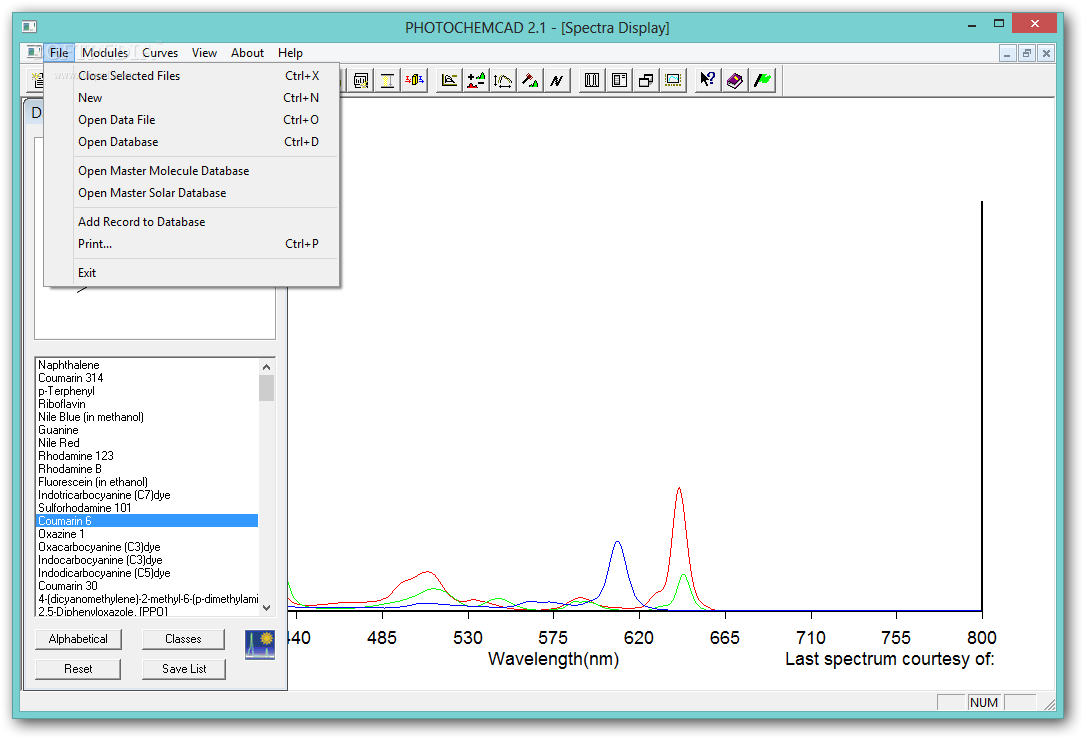Click the compound list scroll up arrow
Screen dimensions: 1084x739
tap(266, 366)
